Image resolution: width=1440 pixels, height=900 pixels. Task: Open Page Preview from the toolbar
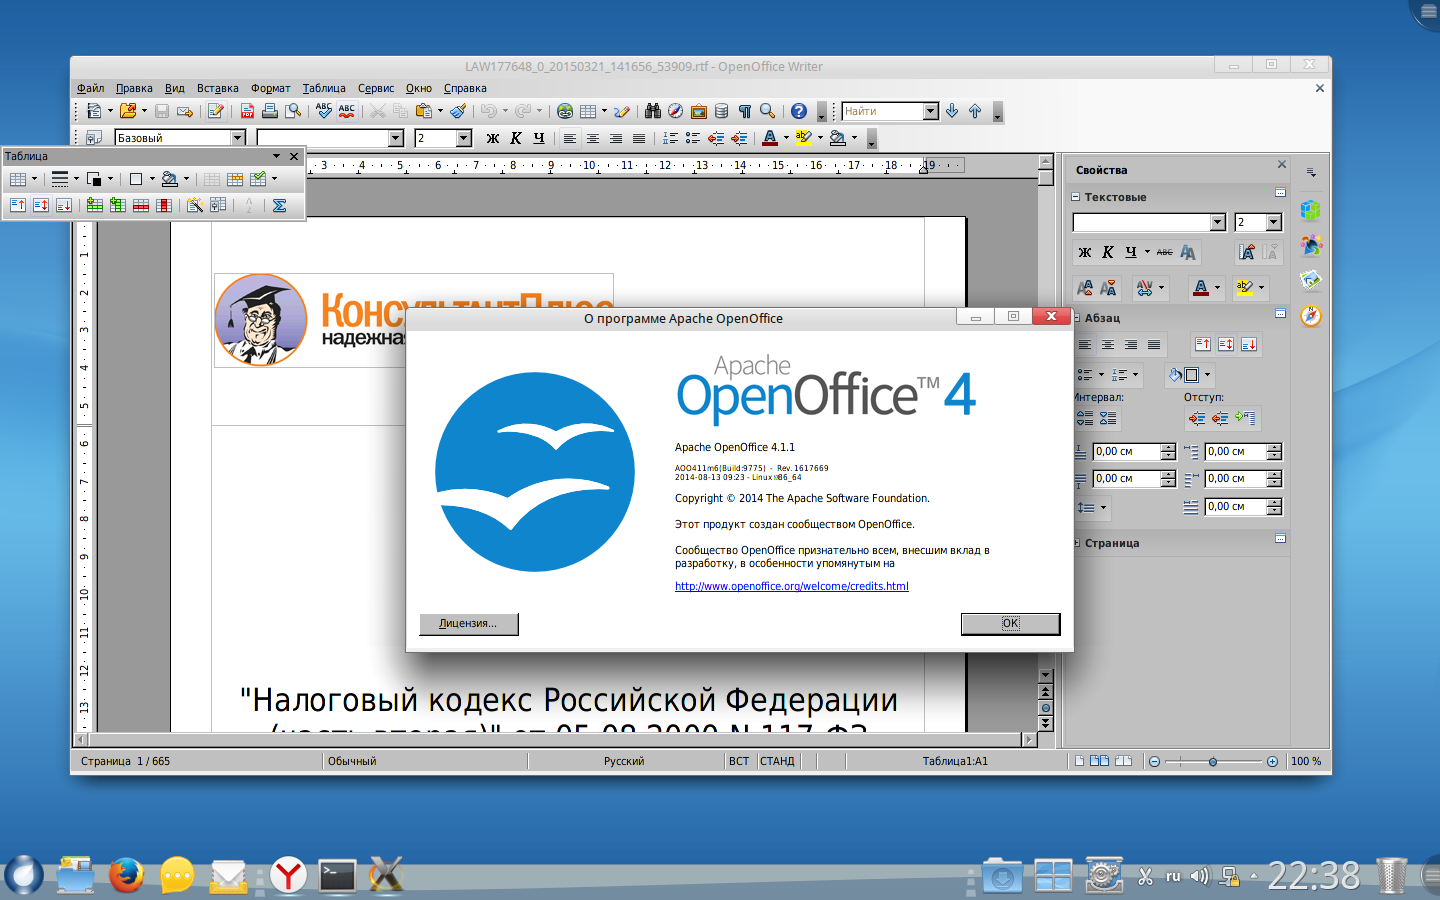(x=293, y=111)
